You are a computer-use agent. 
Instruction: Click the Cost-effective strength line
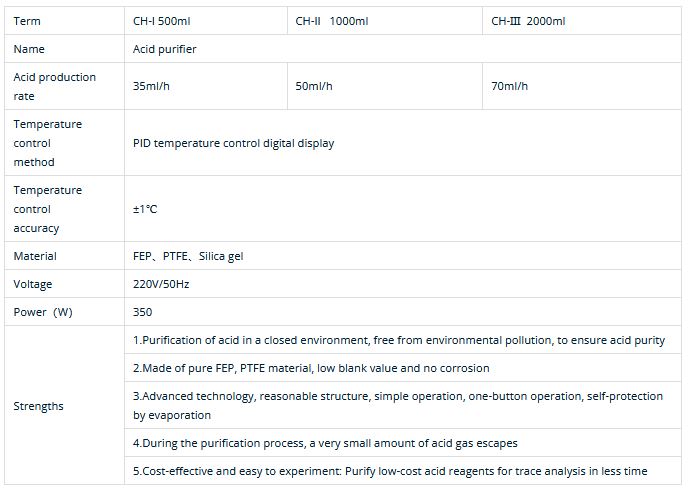click(390, 470)
